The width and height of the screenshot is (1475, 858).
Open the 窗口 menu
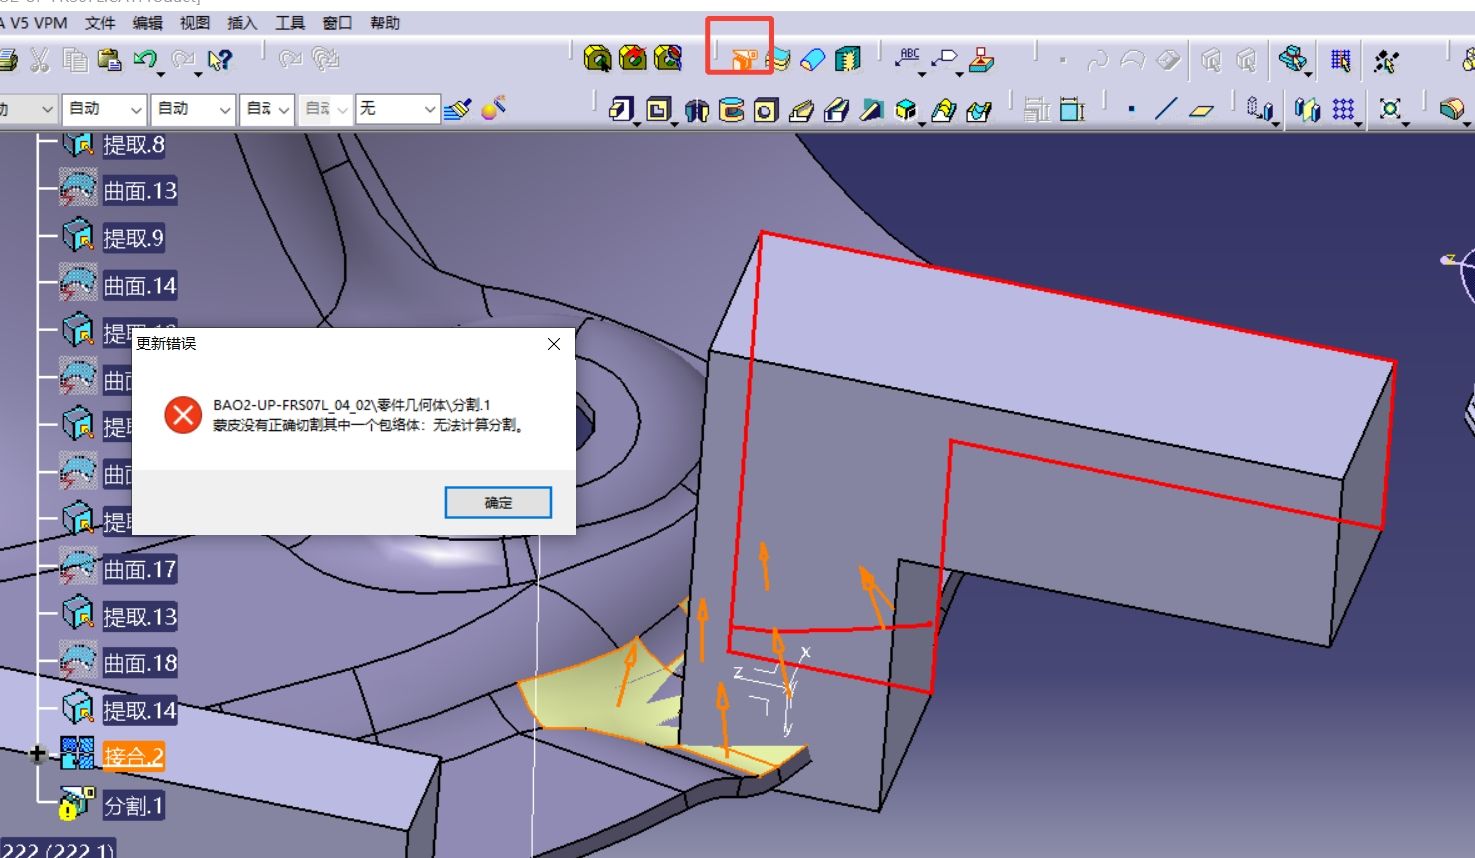click(337, 22)
